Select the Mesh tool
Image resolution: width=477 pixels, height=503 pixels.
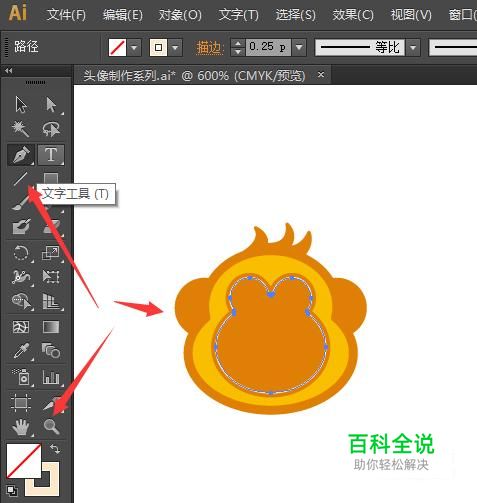point(21,327)
